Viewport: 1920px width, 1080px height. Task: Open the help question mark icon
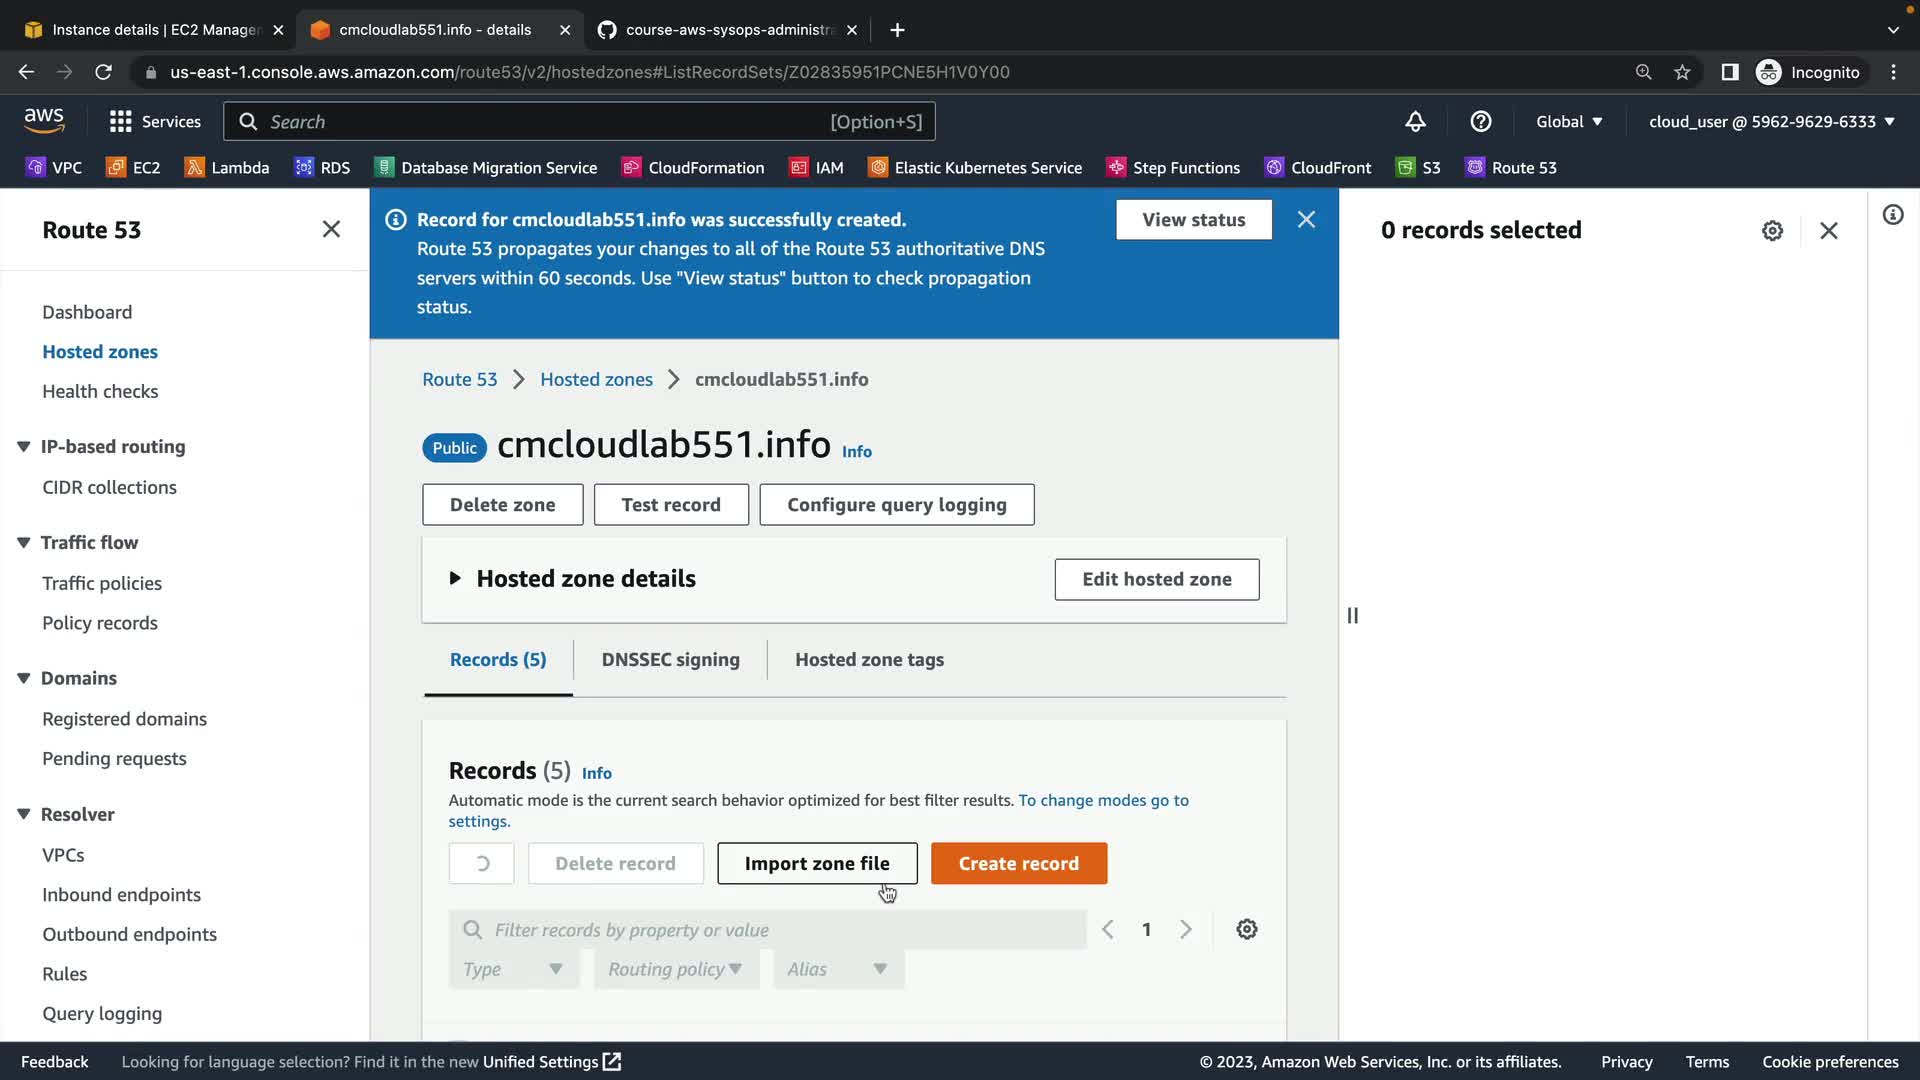tap(1481, 121)
